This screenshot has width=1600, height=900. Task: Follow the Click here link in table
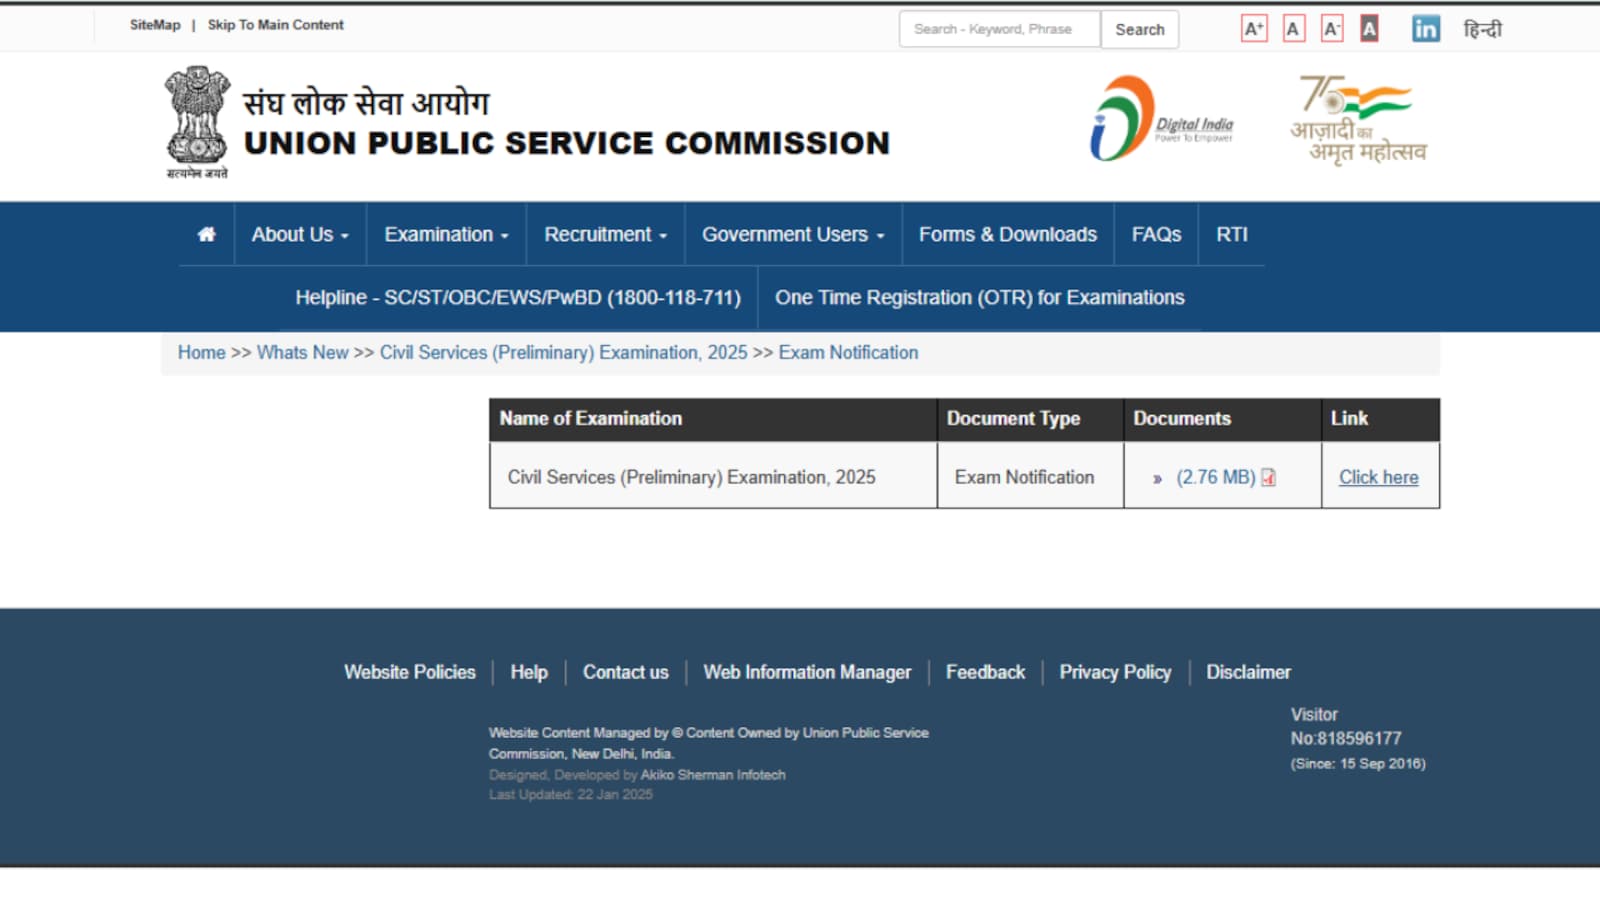[1378, 477]
